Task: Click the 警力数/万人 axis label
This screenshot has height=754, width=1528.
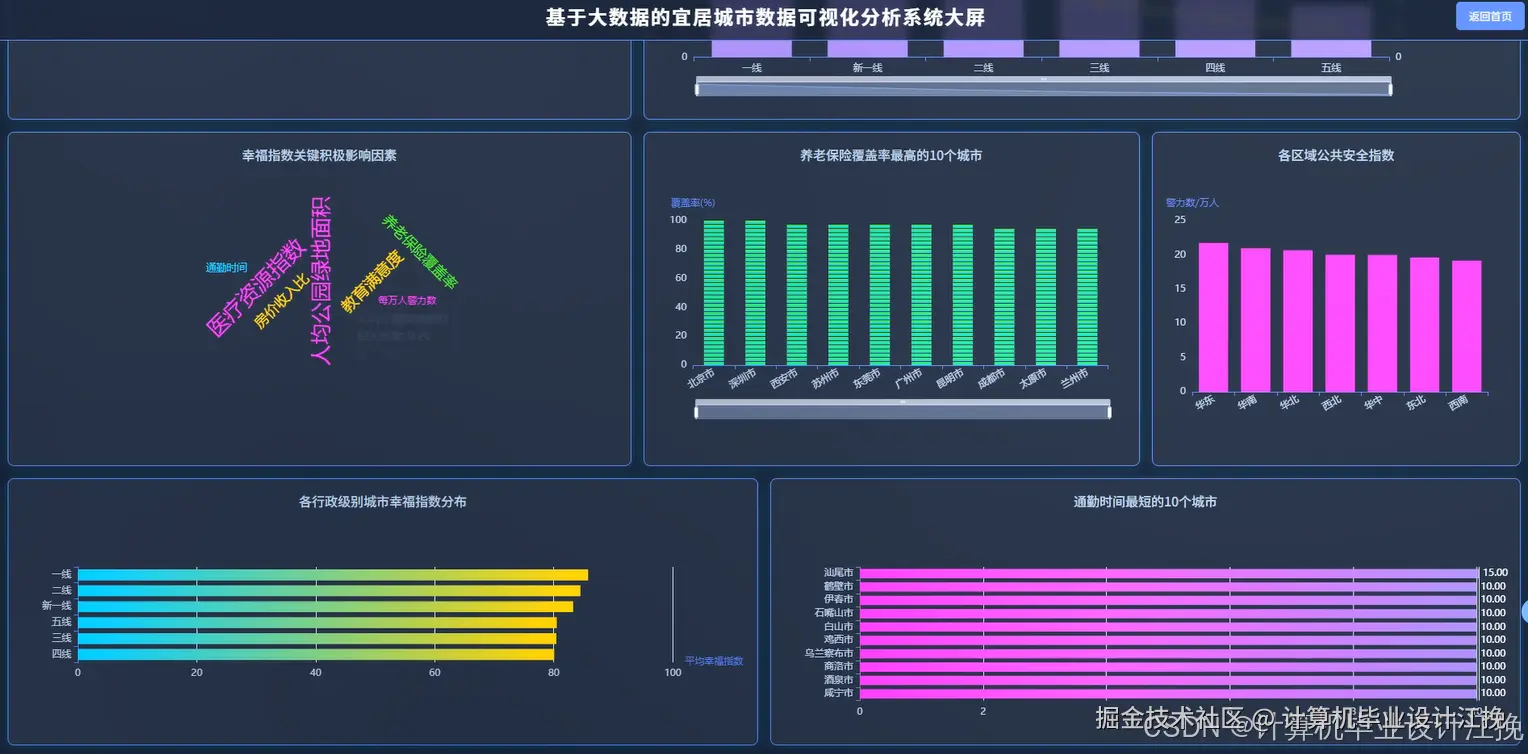Action: [x=1193, y=203]
